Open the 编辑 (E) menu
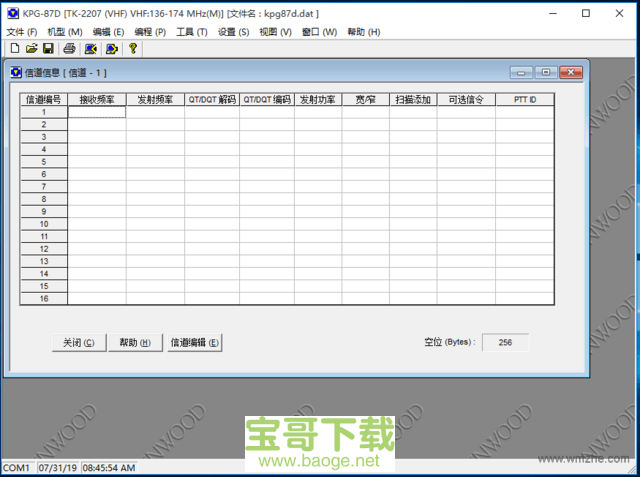Viewport: 640px width, 477px height. [x=108, y=32]
